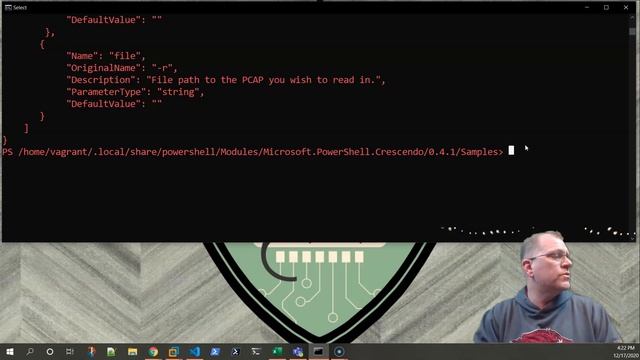Image resolution: width=640 pixels, height=360 pixels.
Task: Launch Cortana circle in taskbar
Action: click(x=50, y=351)
